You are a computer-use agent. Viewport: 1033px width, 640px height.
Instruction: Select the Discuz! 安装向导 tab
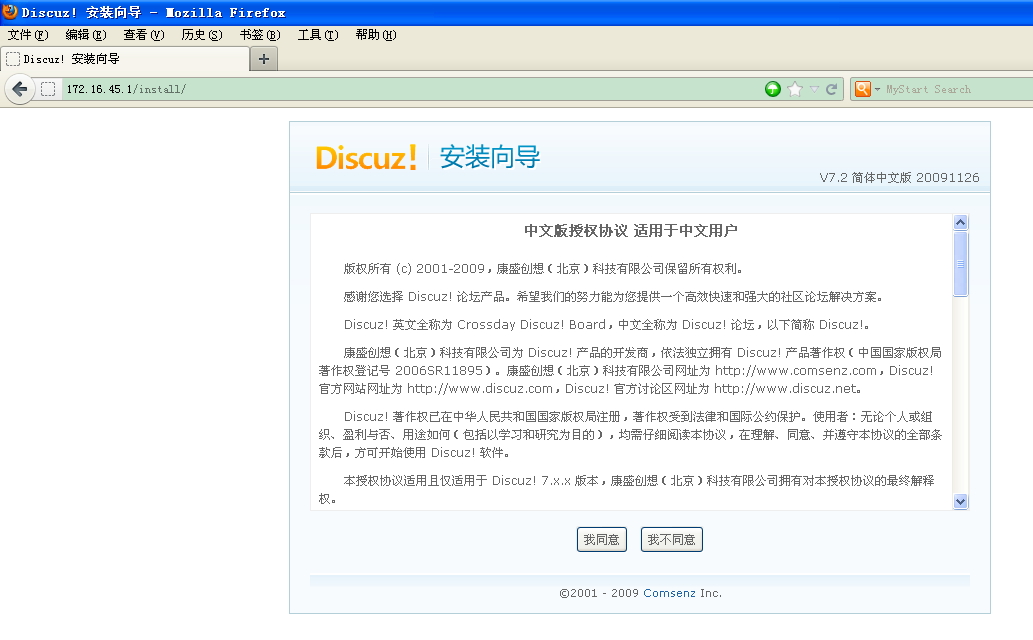tap(125, 59)
